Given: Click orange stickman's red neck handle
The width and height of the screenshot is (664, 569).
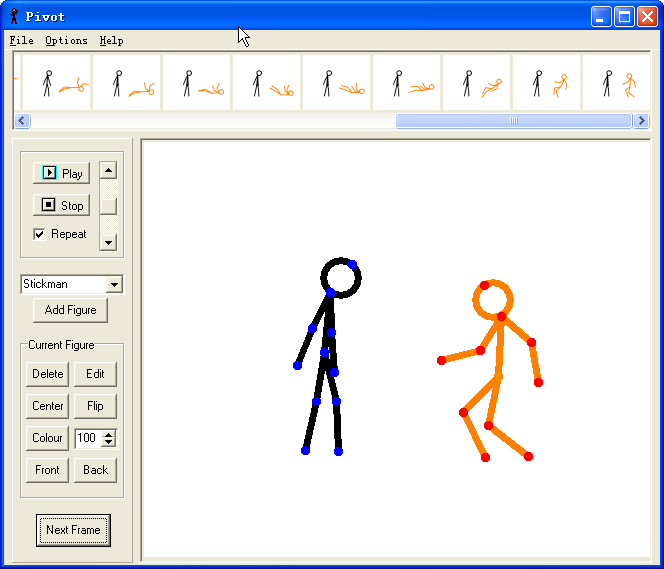Looking at the screenshot, I should tap(502, 316).
